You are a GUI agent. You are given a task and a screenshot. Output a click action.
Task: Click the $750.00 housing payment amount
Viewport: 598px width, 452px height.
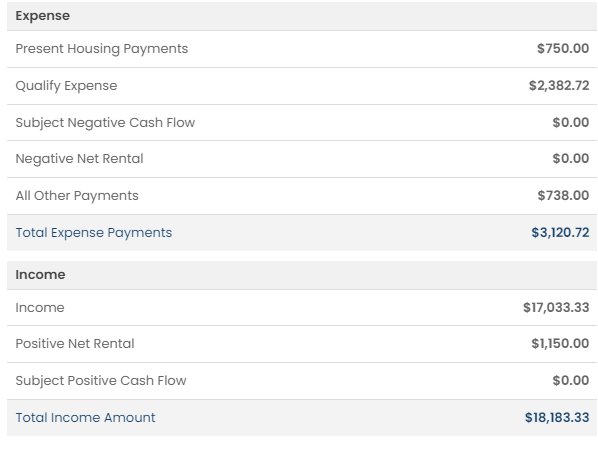[563, 48]
